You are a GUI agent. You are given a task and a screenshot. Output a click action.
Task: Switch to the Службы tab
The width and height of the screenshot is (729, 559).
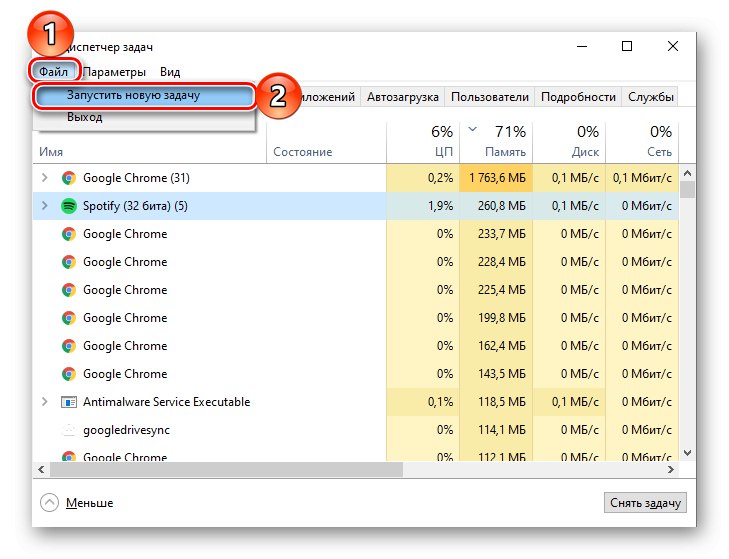coord(650,97)
